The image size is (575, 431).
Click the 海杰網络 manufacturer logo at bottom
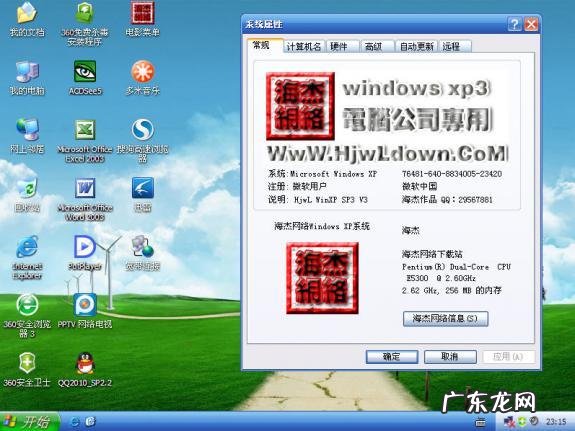pos(322,278)
